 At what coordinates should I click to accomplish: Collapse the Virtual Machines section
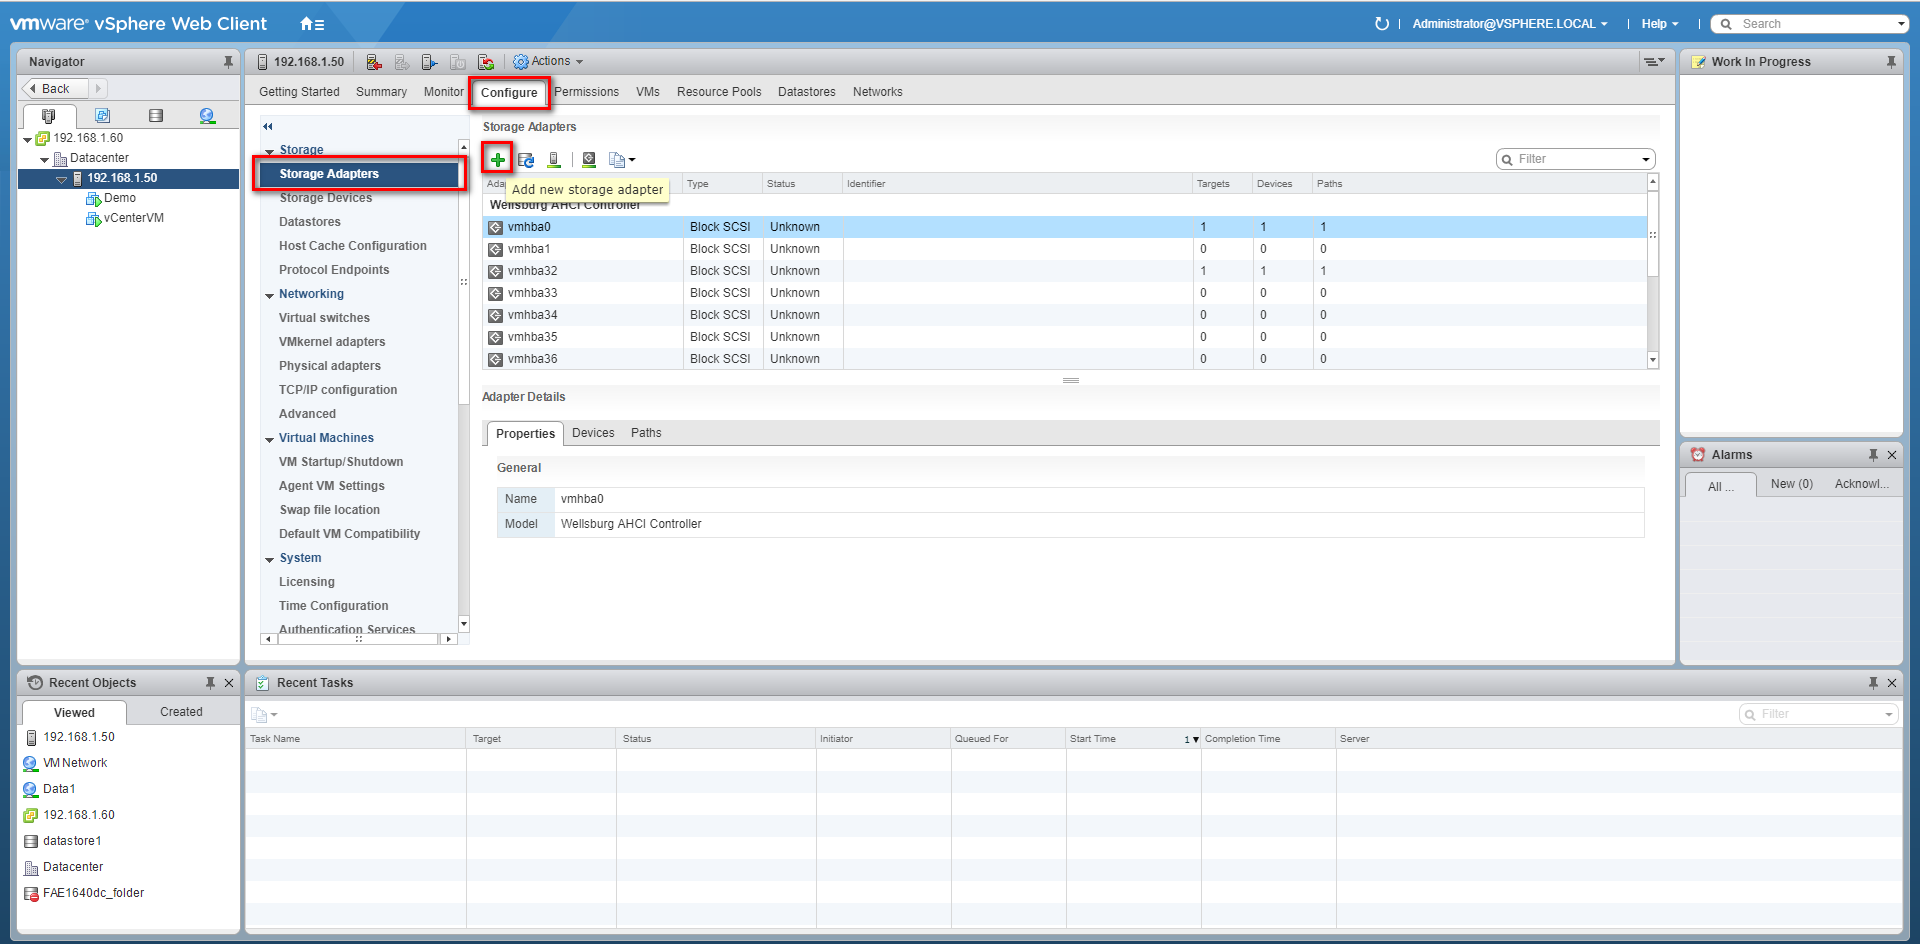pyautogui.click(x=270, y=440)
